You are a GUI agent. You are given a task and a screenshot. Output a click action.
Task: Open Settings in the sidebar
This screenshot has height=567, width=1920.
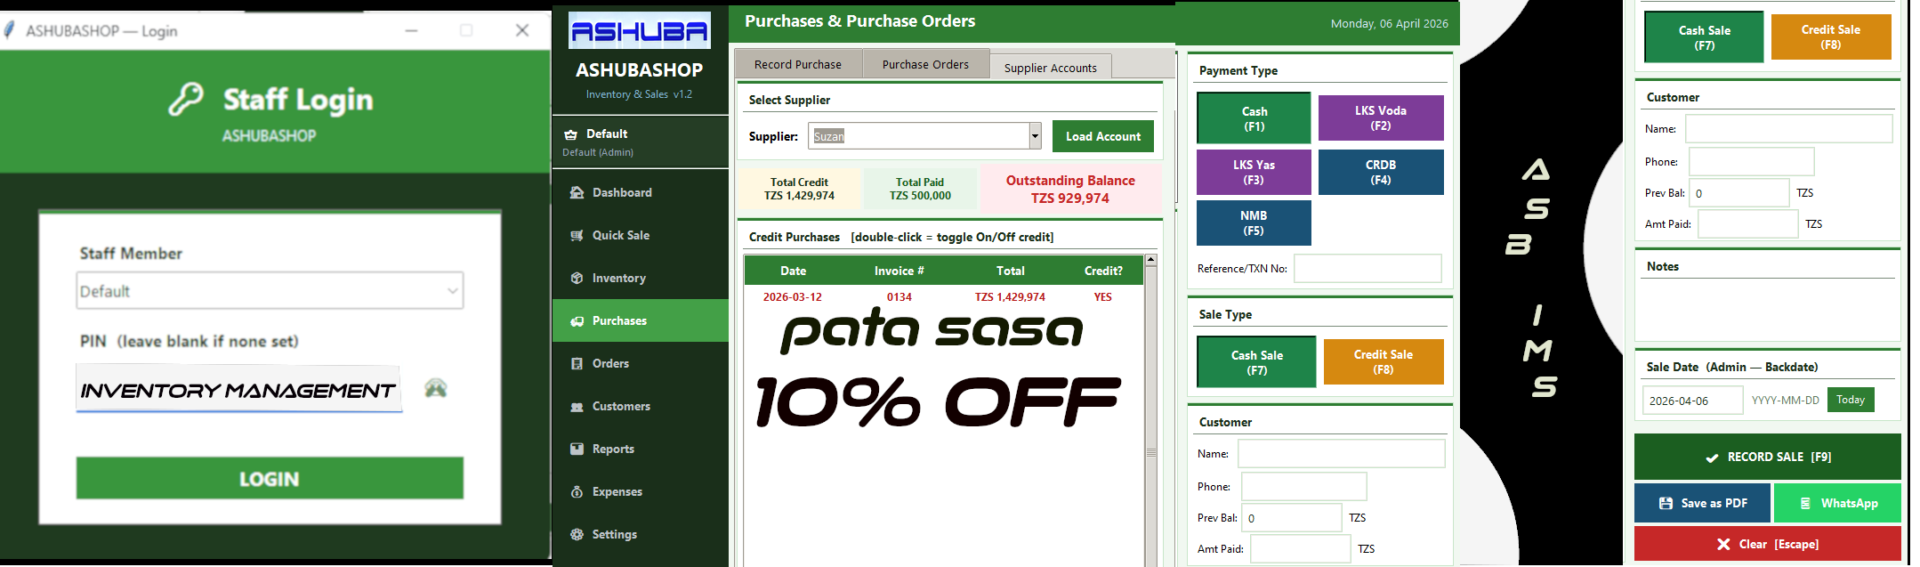click(613, 535)
